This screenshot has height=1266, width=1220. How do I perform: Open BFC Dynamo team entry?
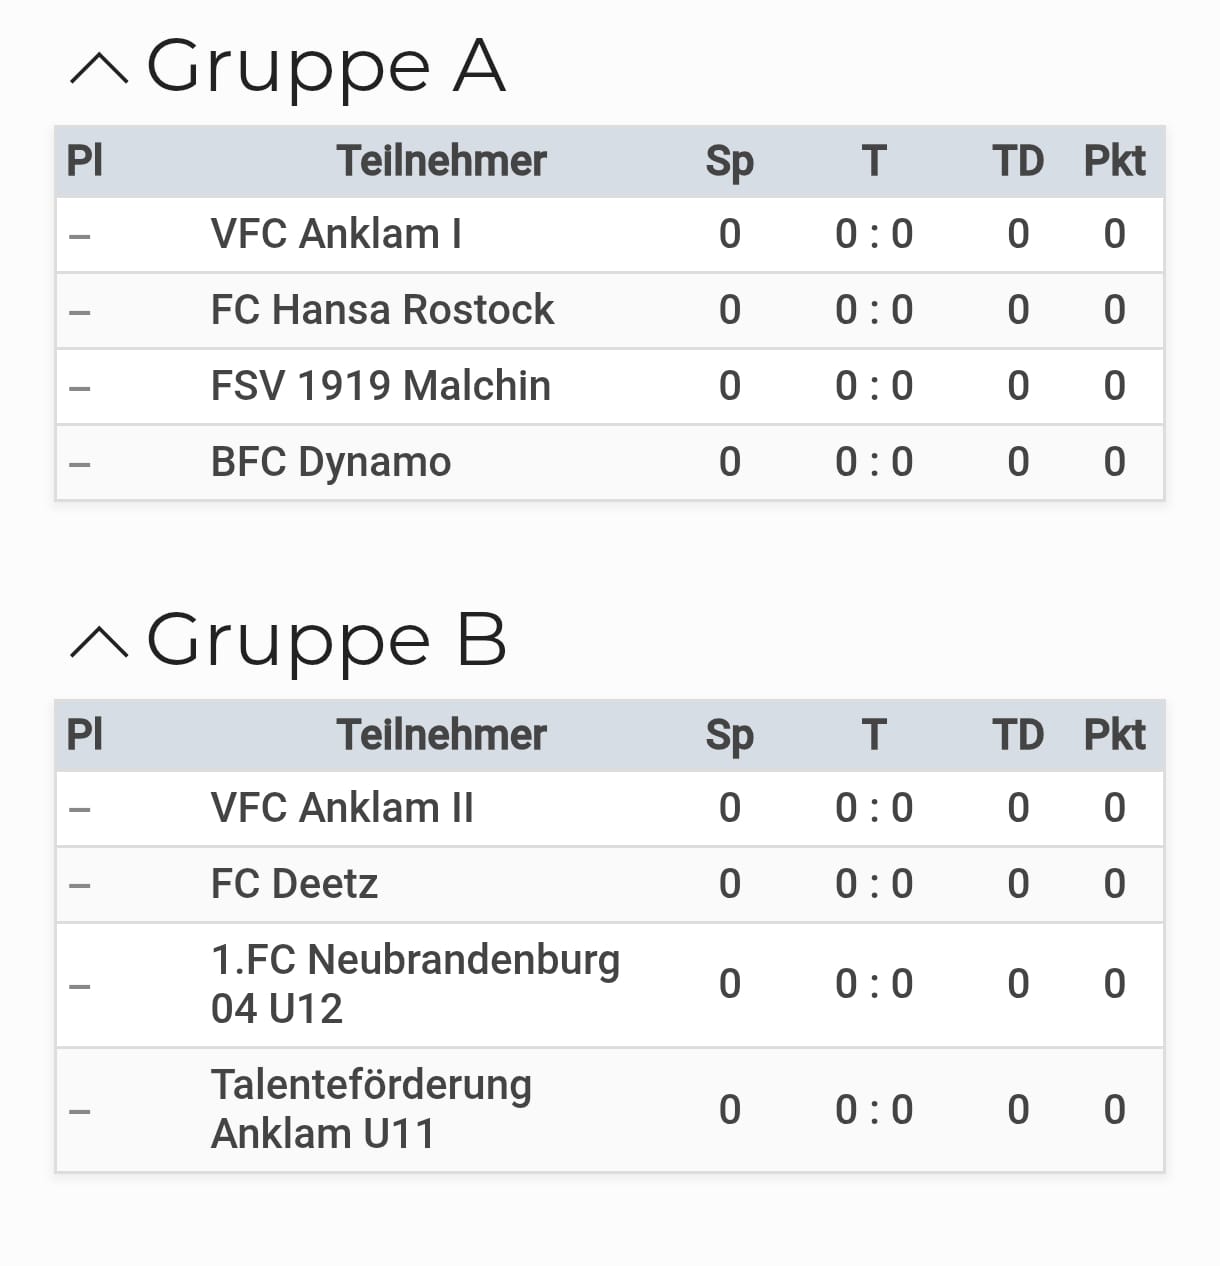pos(331,462)
